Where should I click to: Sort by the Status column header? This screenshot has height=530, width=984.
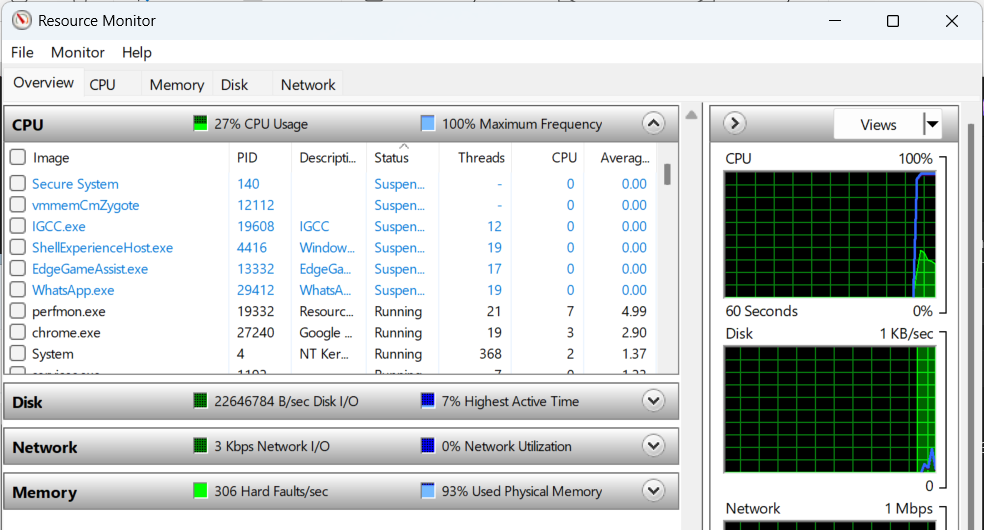click(x=403, y=157)
